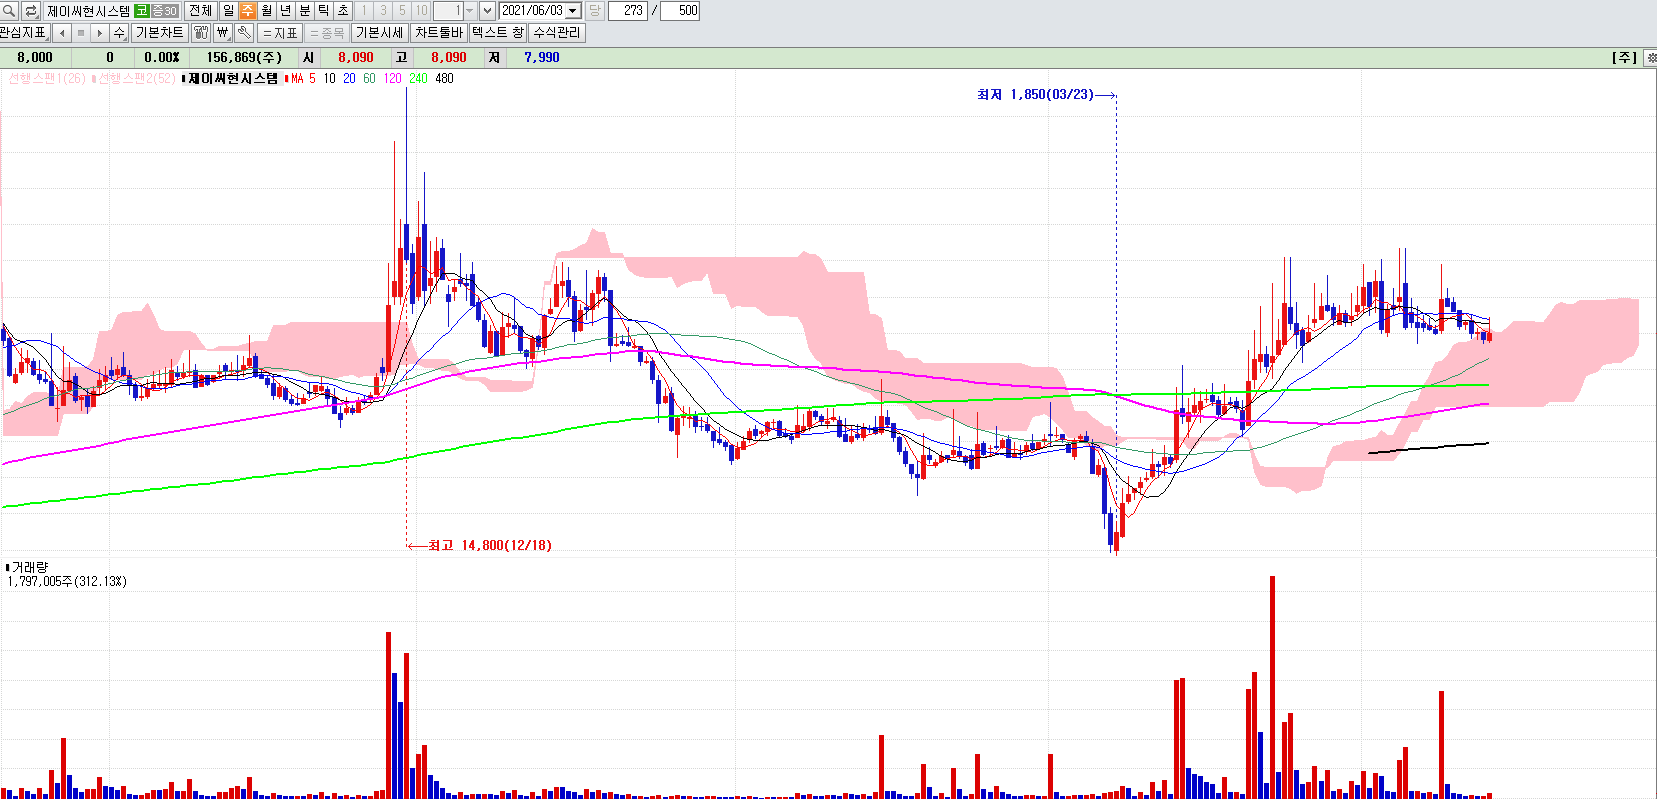Click the 1,797,005주 (312.13%) volume text

(67, 581)
